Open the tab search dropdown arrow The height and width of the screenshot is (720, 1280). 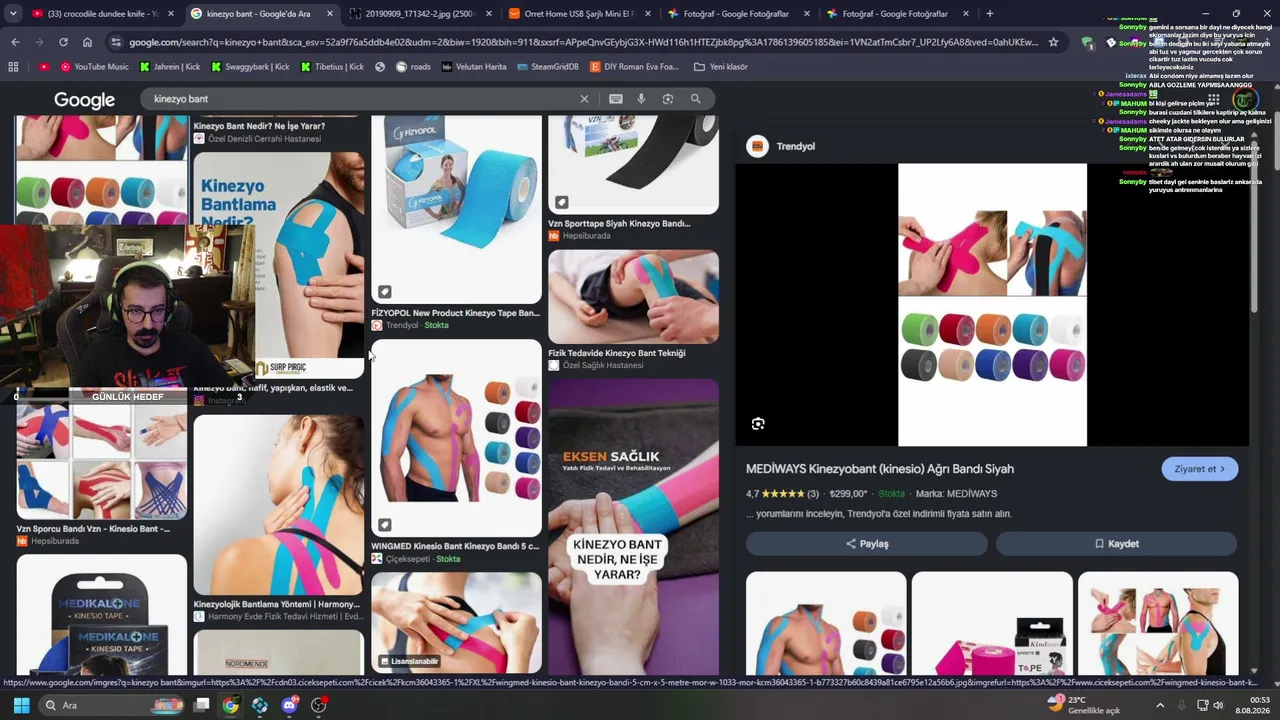point(13,14)
